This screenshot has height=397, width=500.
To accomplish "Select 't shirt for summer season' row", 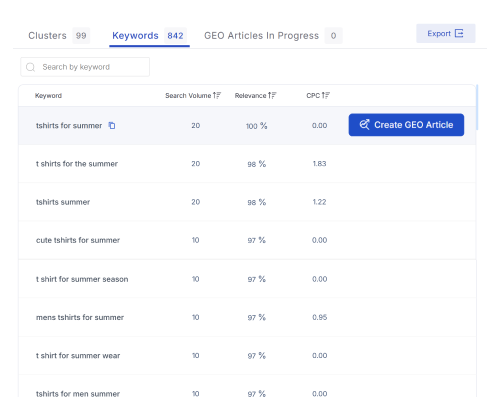I will [x=247, y=279].
